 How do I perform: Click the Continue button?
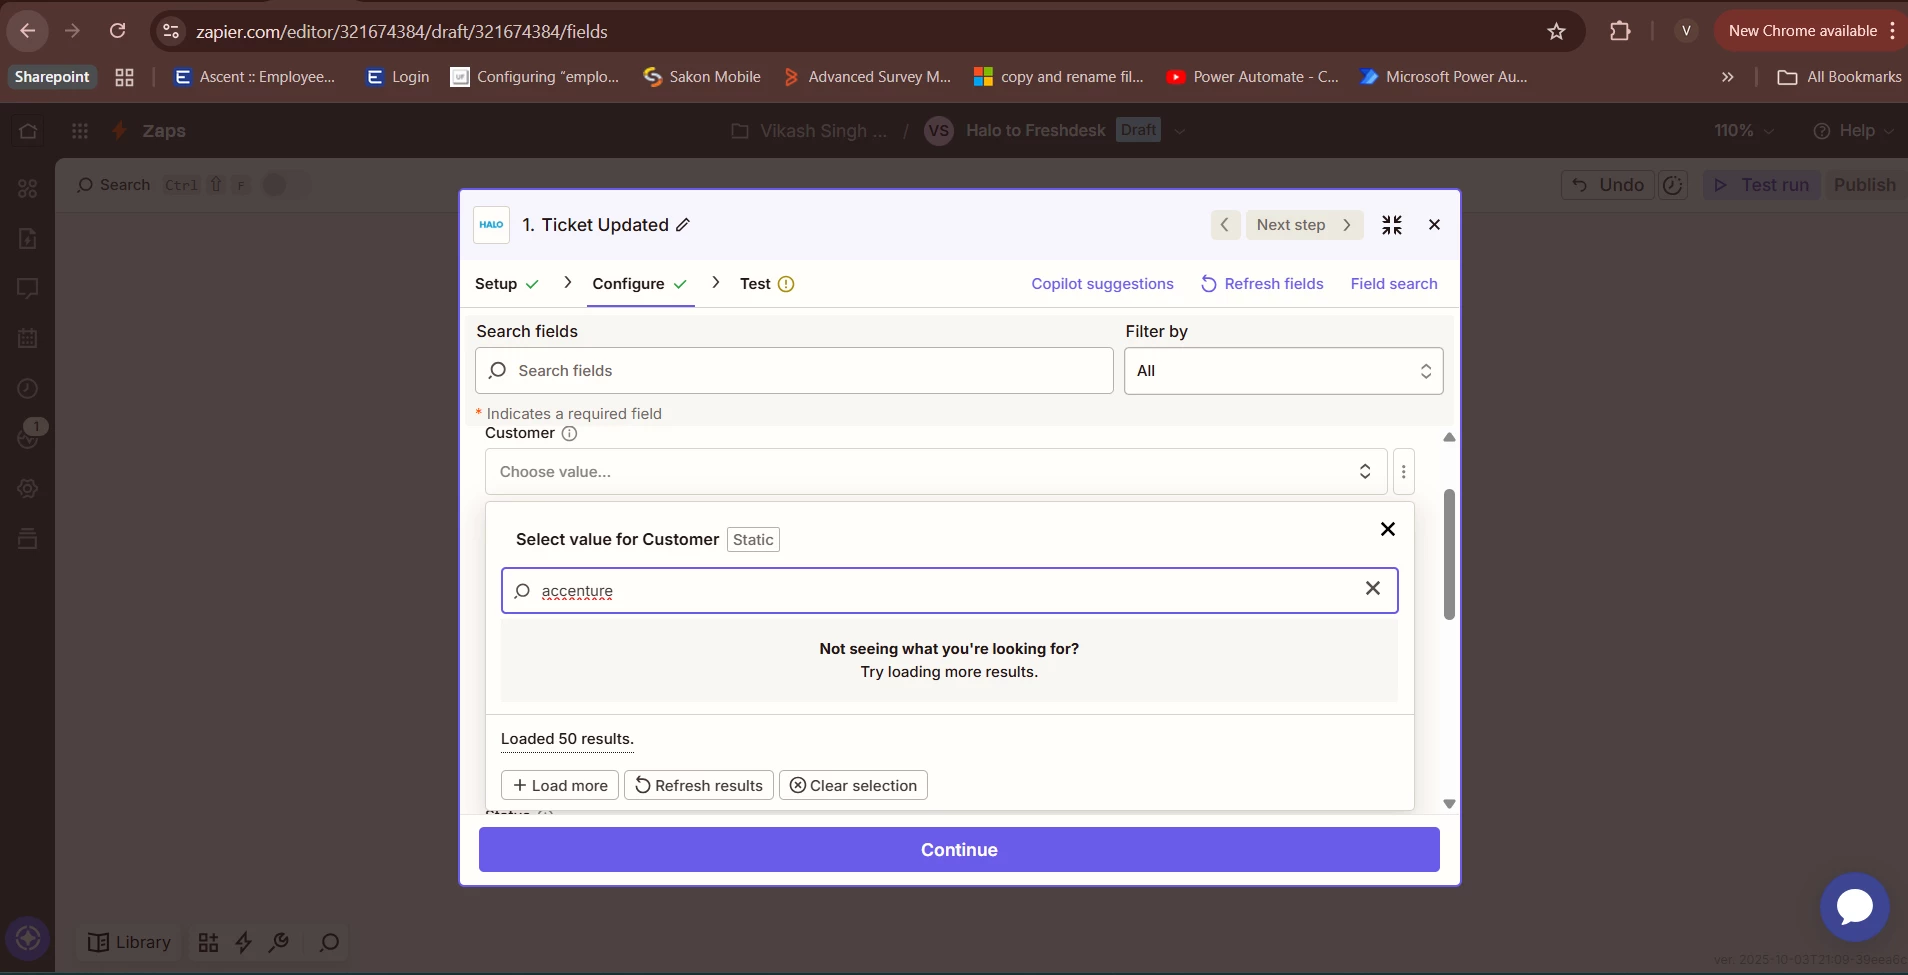959,850
